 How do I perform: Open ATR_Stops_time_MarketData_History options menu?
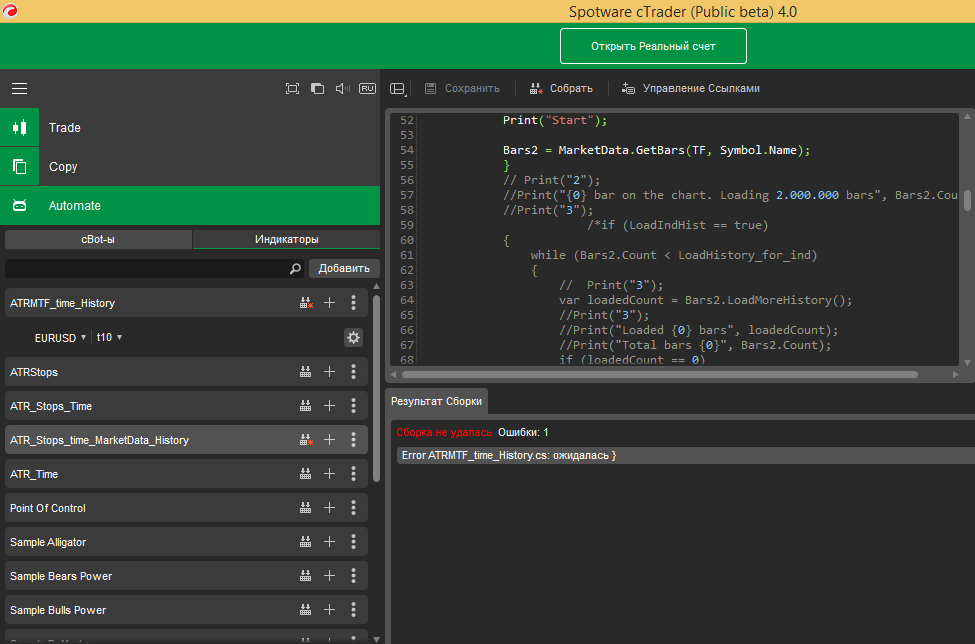pyautogui.click(x=353, y=440)
